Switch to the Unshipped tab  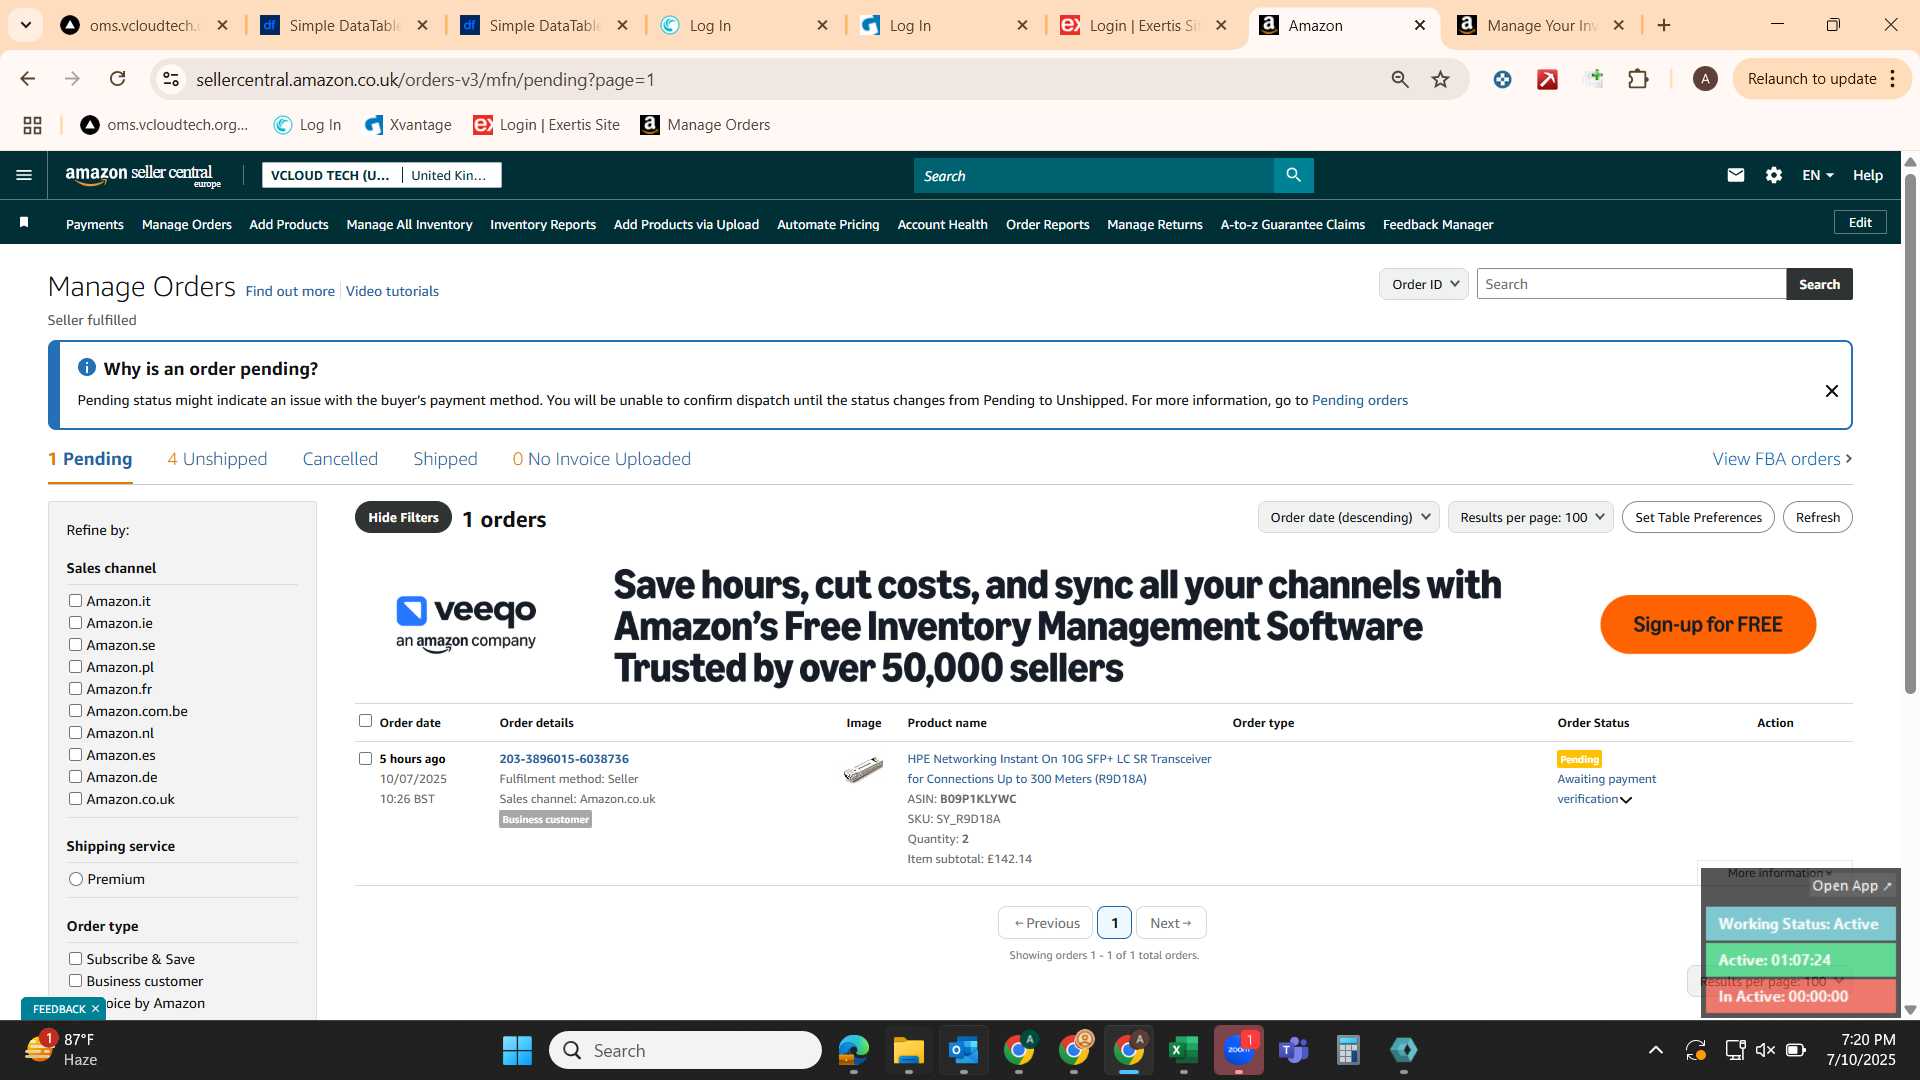click(x=217, y=459)
